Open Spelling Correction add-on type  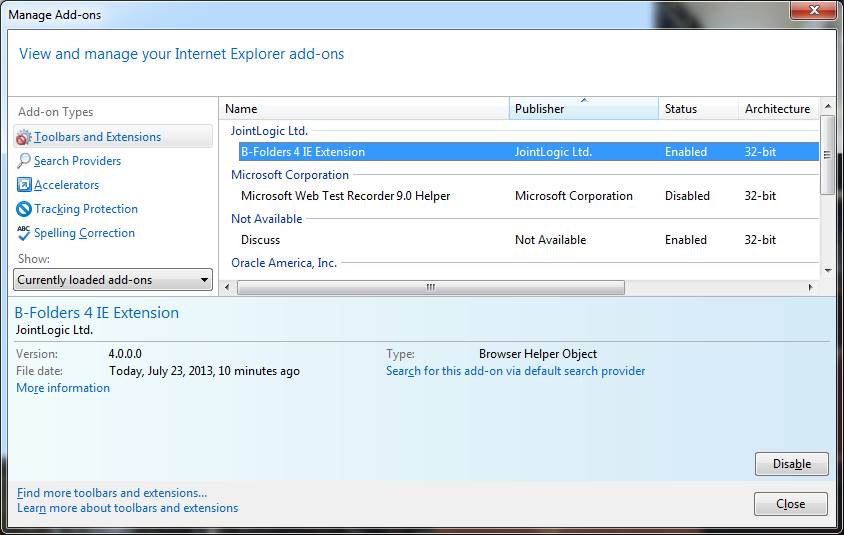85,233
